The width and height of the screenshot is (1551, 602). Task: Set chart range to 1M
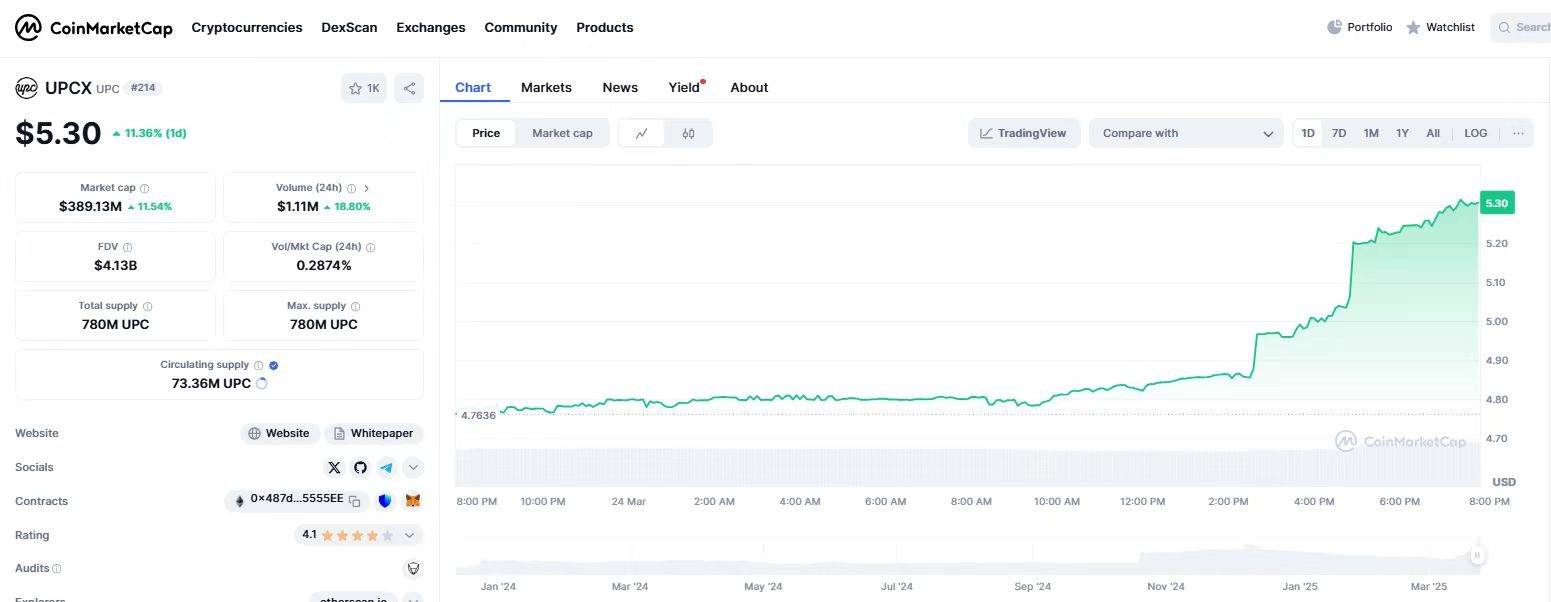coord(1371,133)
